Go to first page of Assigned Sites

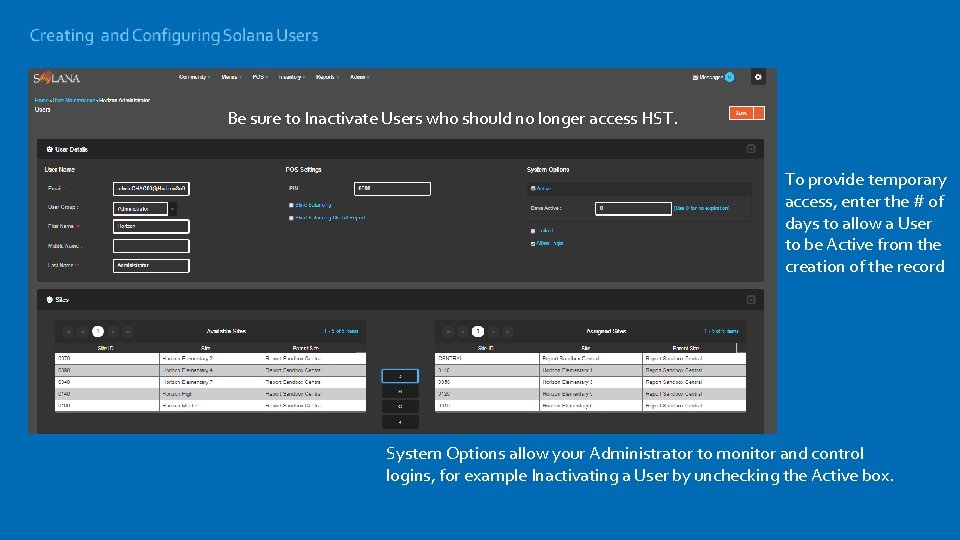pos(448,331)
